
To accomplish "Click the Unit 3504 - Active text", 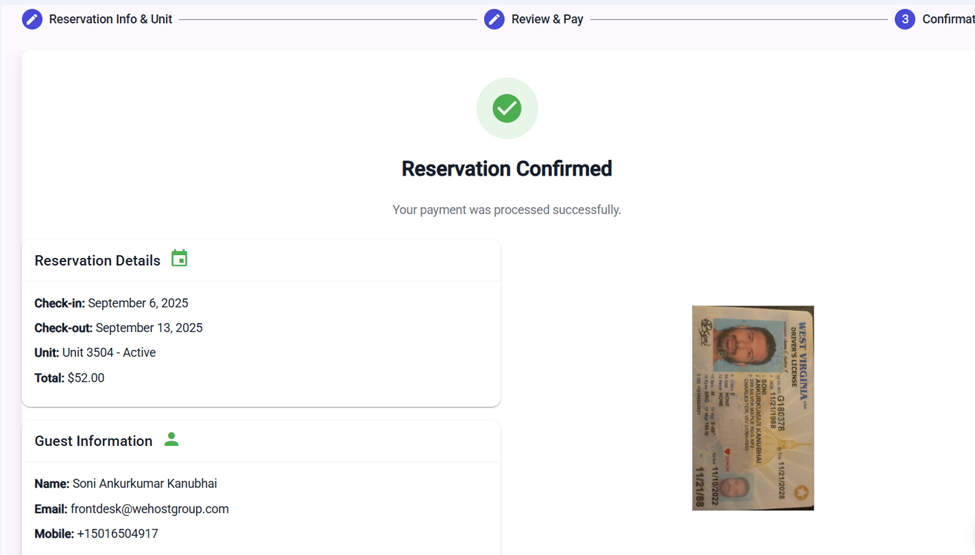I will (108, 353).
